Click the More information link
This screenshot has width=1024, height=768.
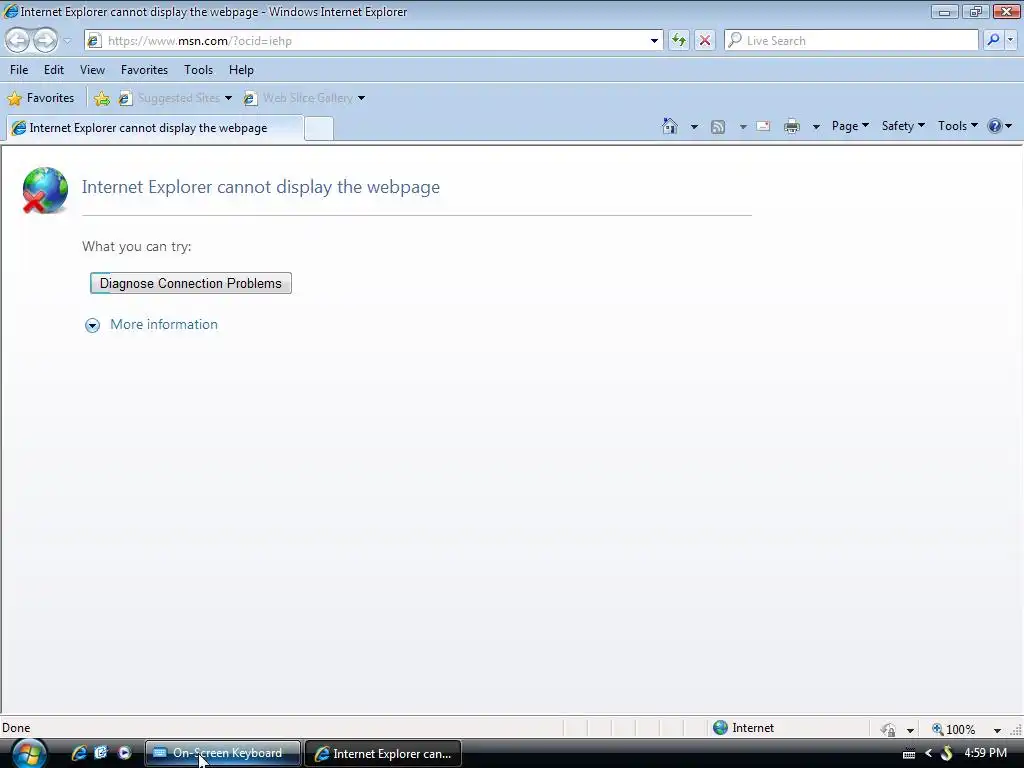click(x=164, y=325)
